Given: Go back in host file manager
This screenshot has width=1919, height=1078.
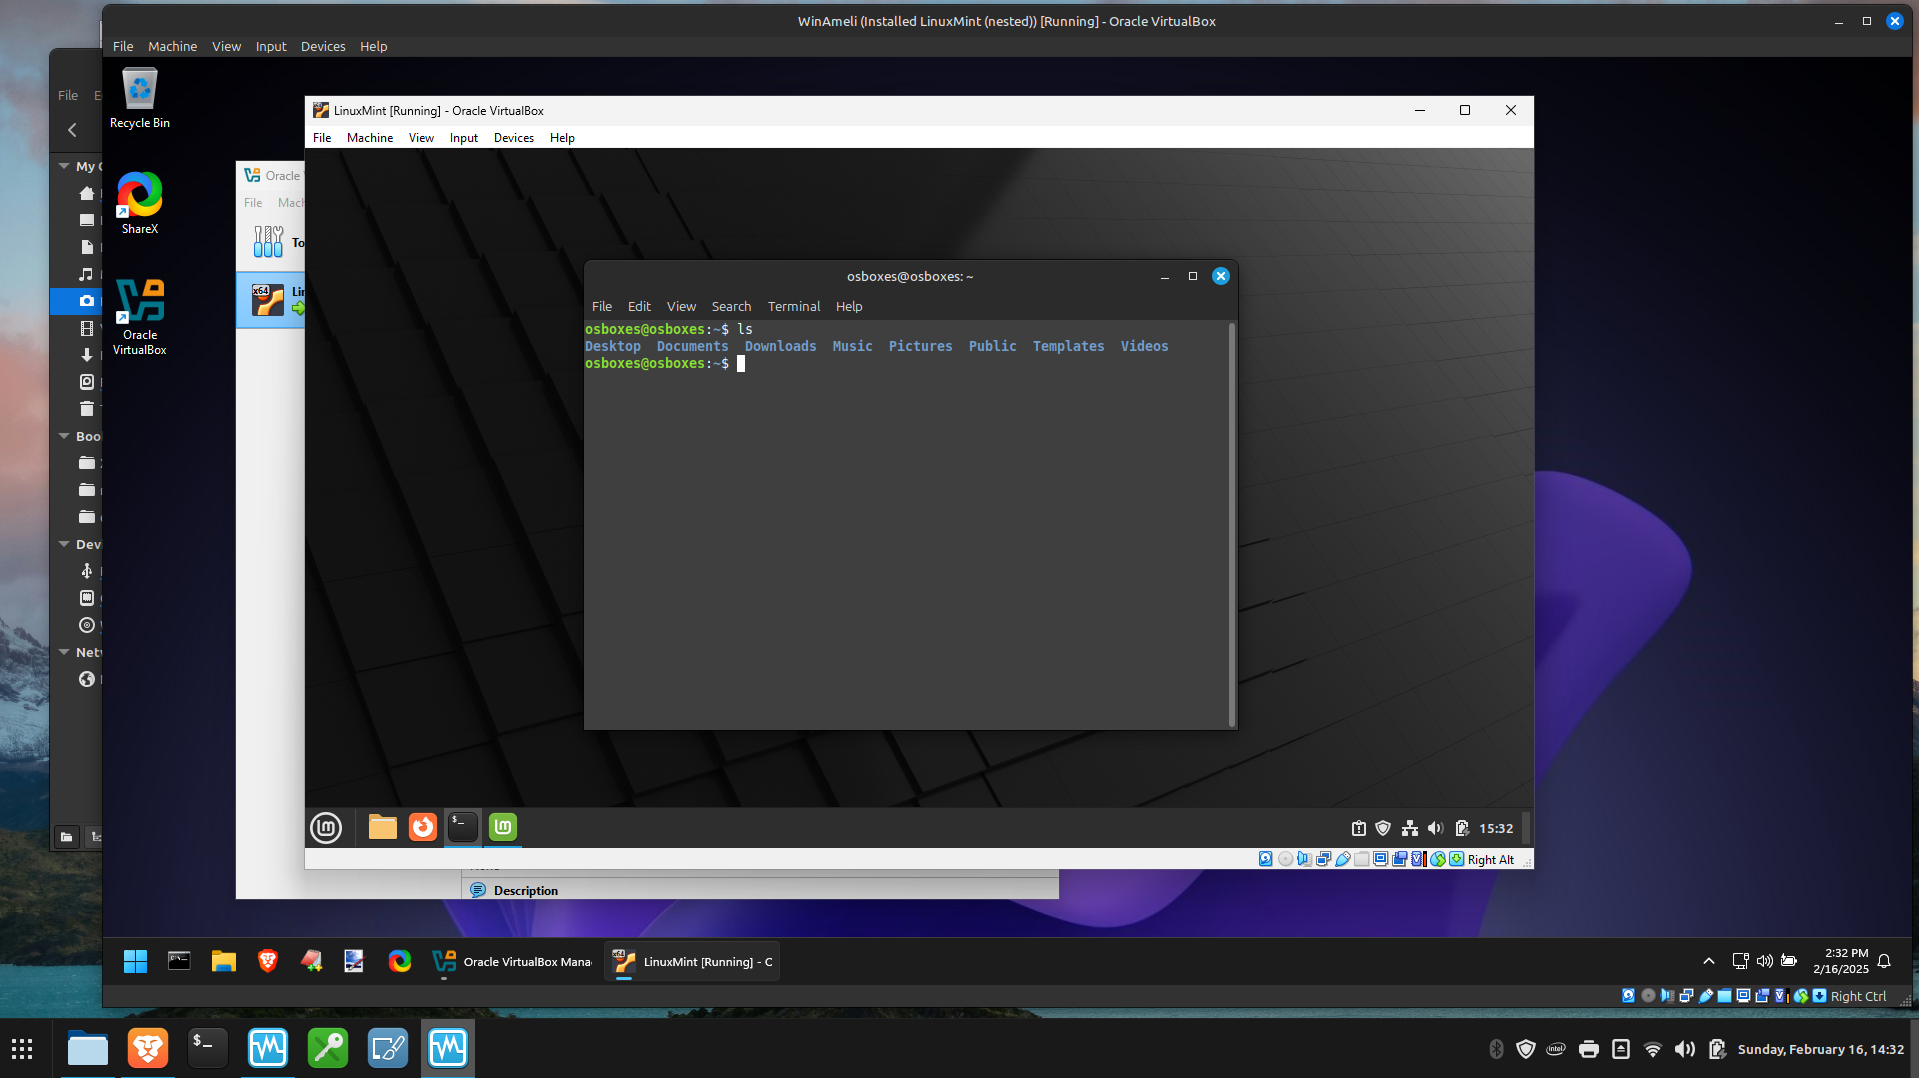Looking at the screenshot, I should pyautogui.click(x=72, y=130).
